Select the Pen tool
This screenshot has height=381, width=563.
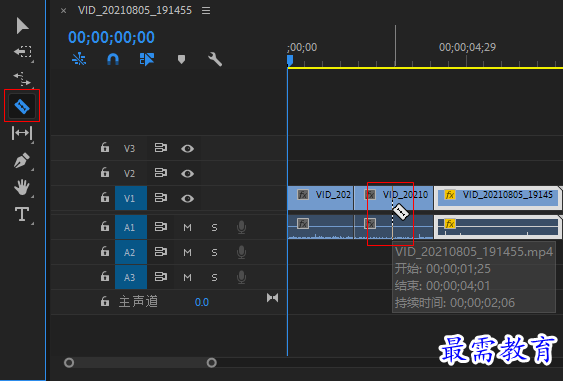click(22, 160)
